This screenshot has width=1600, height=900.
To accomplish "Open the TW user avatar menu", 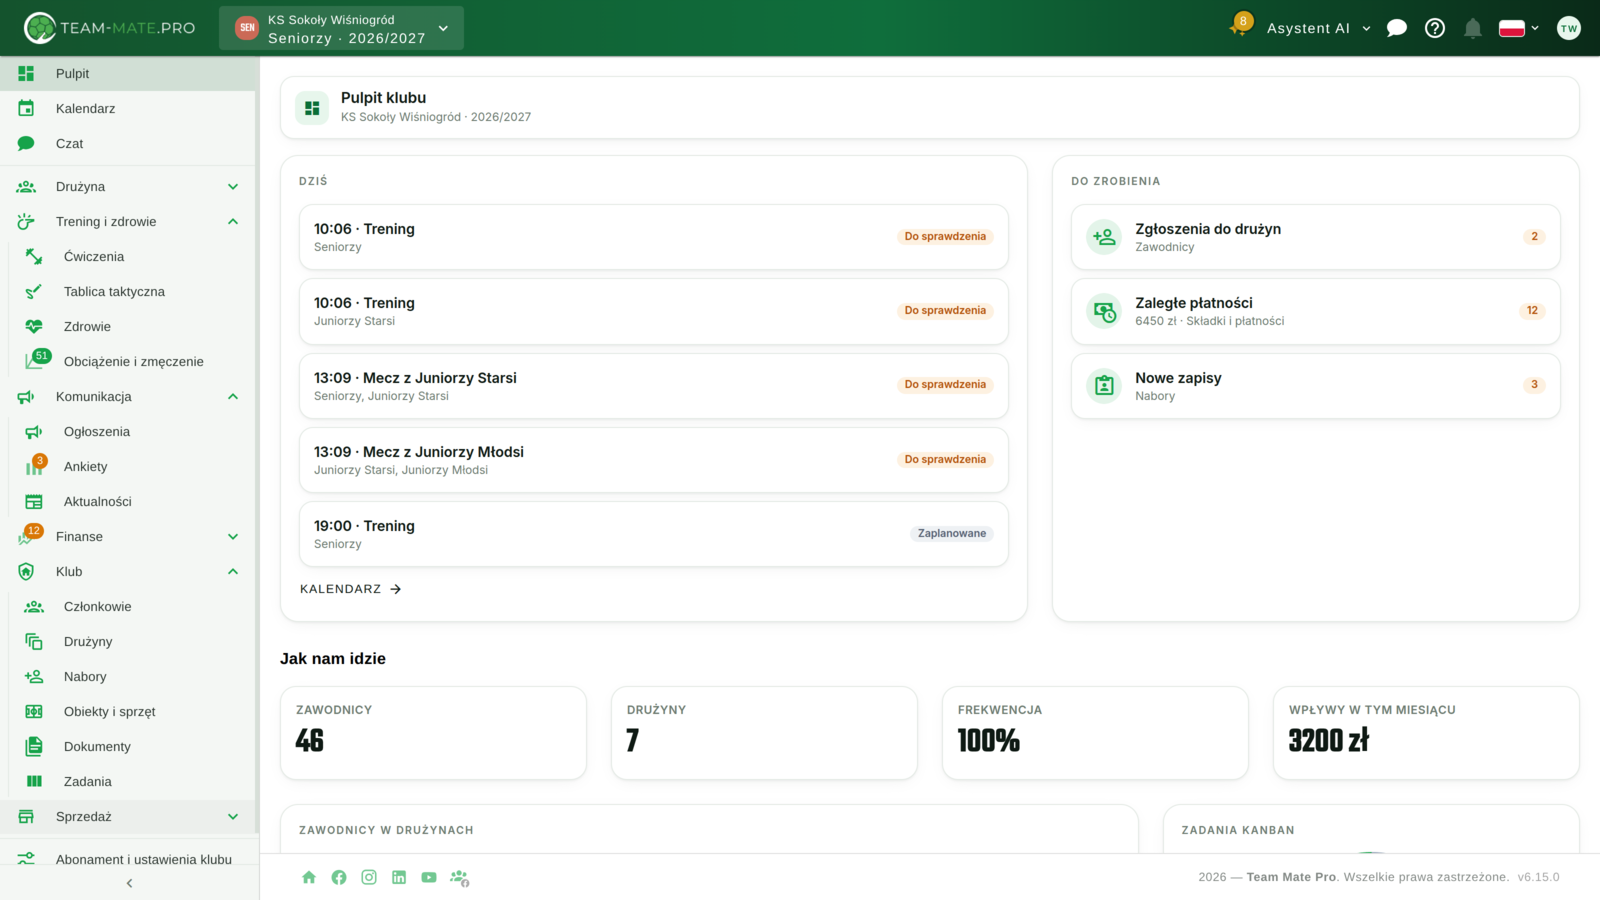I will point(1569,28).
